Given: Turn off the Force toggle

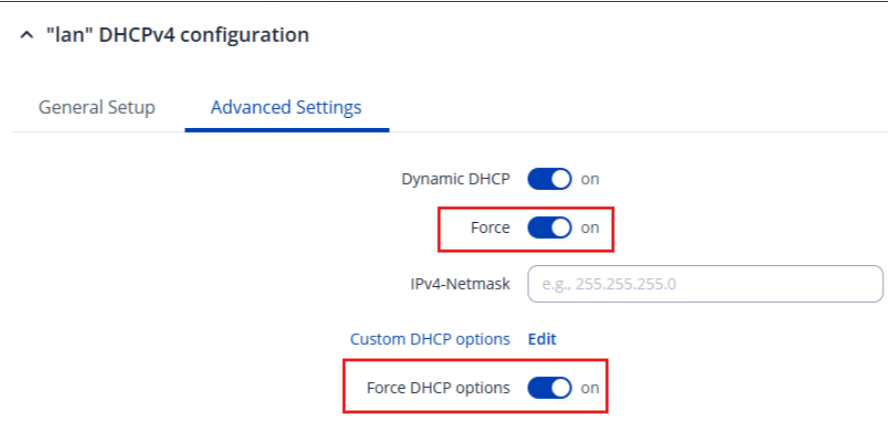Looking at the screenshot, I should 549,228.
